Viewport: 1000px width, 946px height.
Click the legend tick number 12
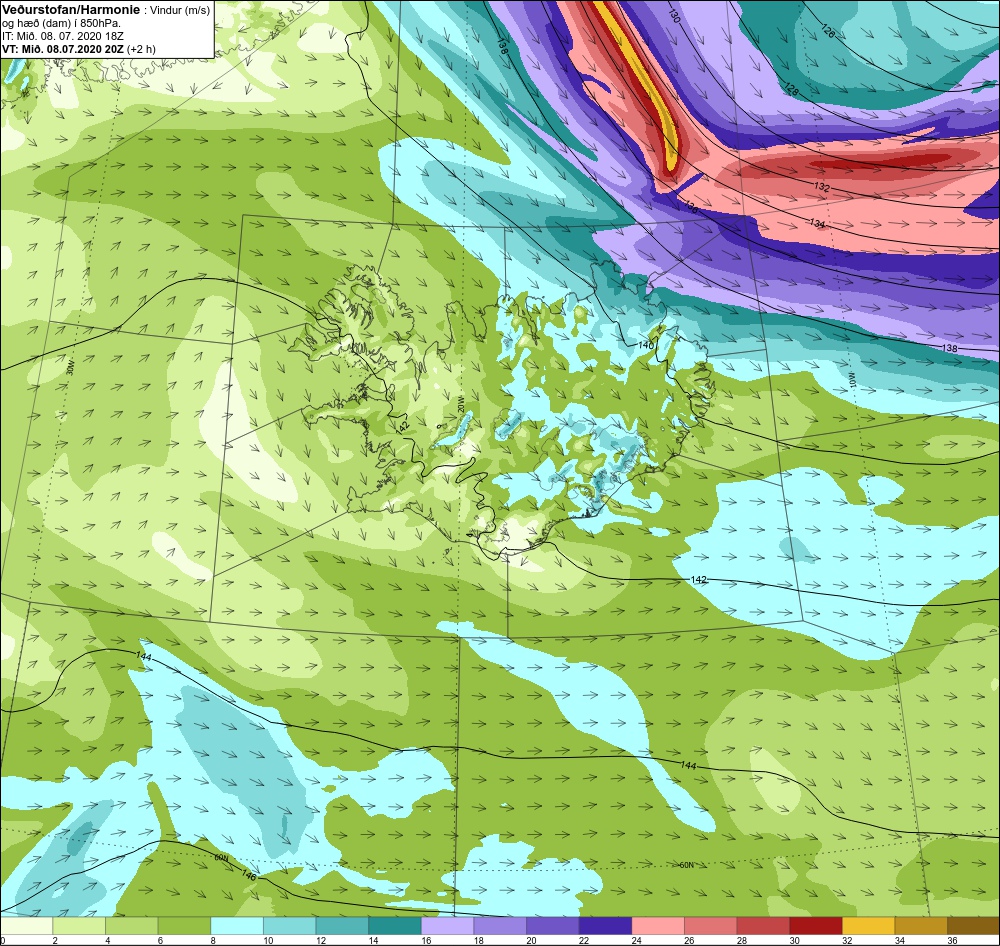click(x=321, y=940)
